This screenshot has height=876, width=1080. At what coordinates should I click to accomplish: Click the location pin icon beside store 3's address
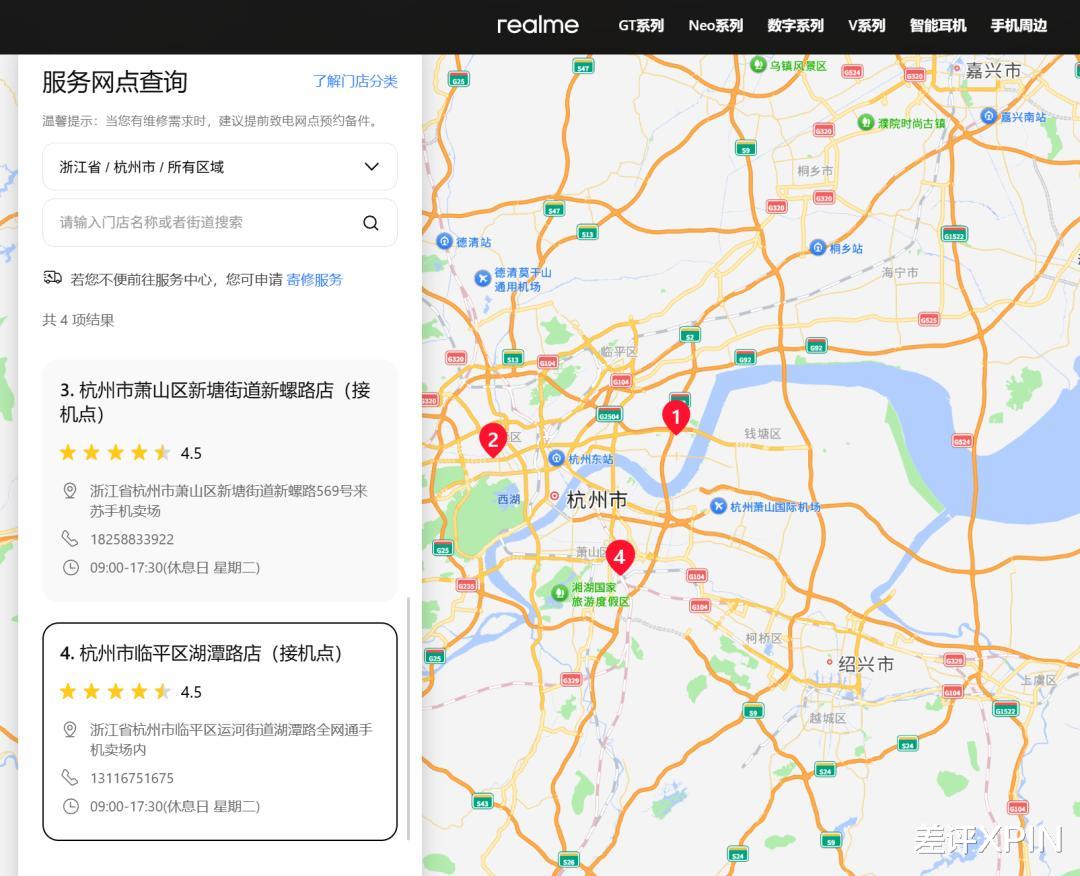coord(69,490)
